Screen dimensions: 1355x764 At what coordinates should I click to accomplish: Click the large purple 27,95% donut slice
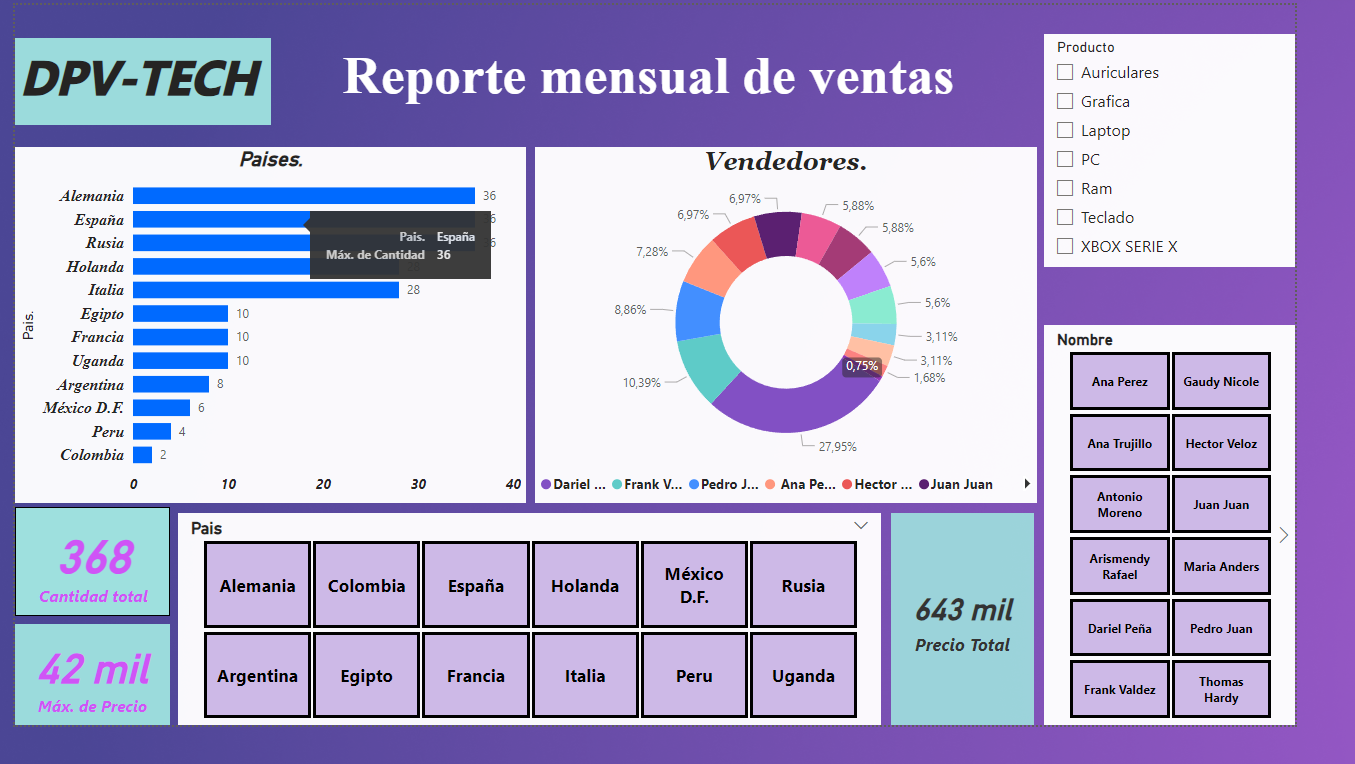(790, 410)
